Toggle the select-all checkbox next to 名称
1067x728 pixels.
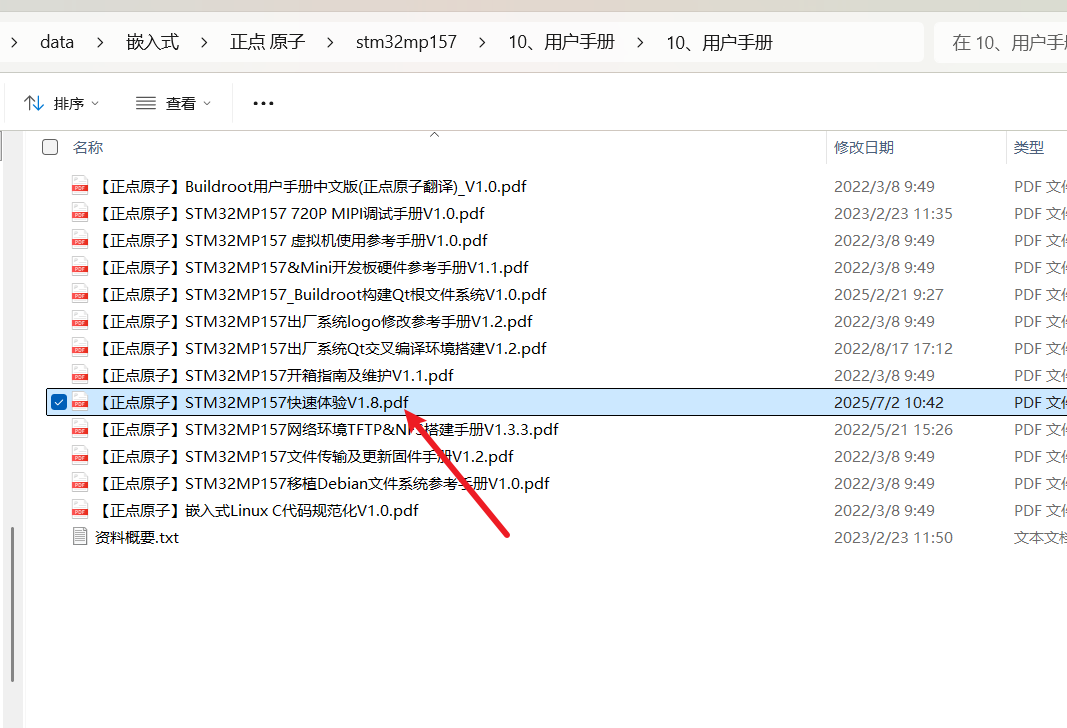coord(50,147)
